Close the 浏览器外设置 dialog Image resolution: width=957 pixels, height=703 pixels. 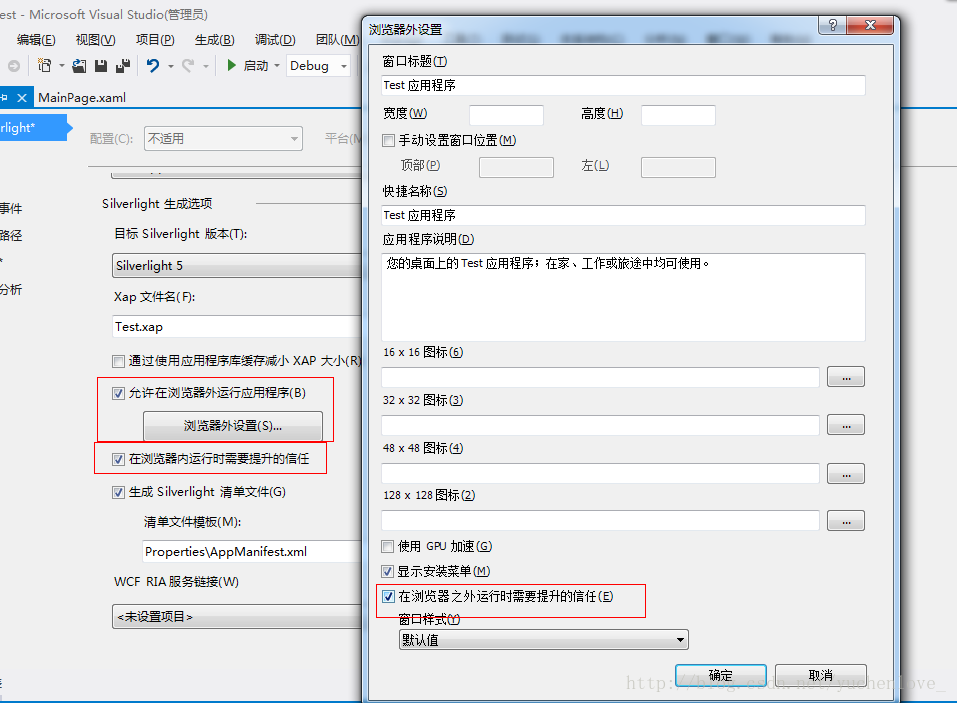[x=870, y=25]
